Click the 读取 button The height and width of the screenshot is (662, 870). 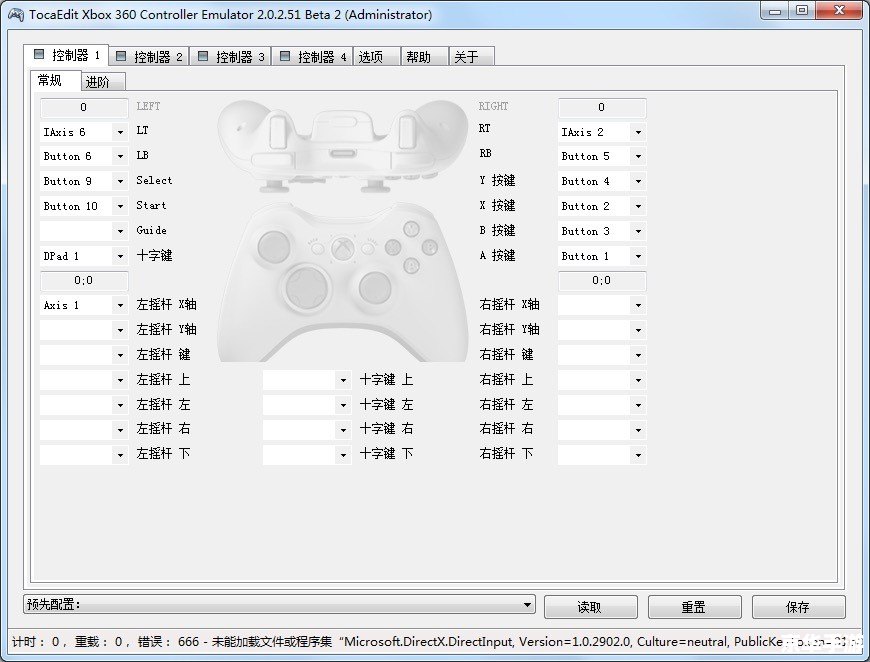590,607
